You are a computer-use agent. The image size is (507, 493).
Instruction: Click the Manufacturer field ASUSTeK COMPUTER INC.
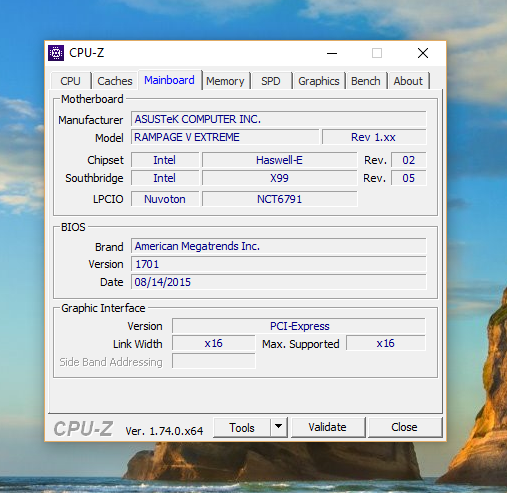279,119
